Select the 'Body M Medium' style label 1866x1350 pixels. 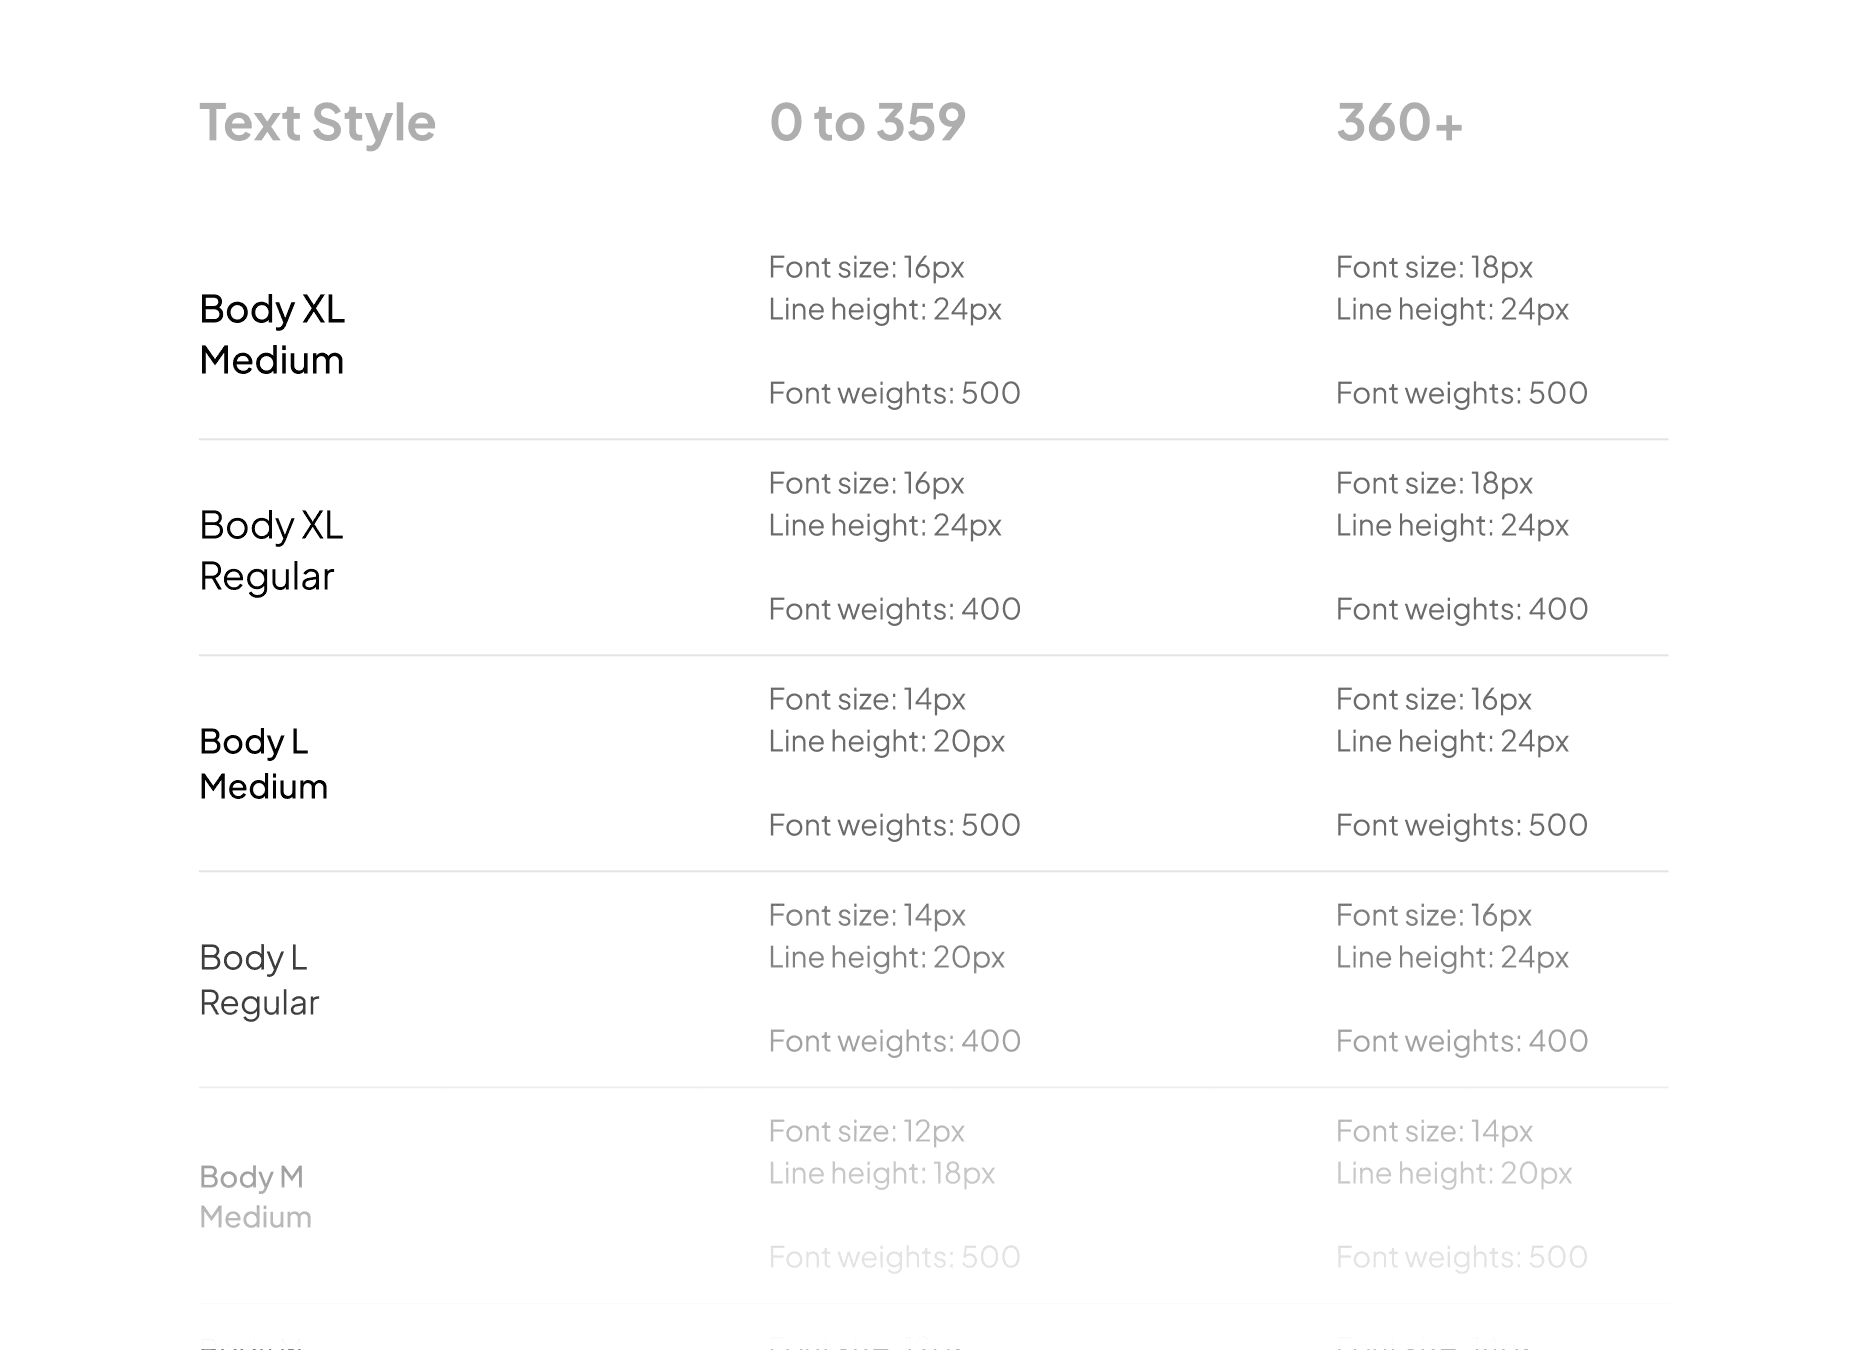click(x=255, y=1196)
